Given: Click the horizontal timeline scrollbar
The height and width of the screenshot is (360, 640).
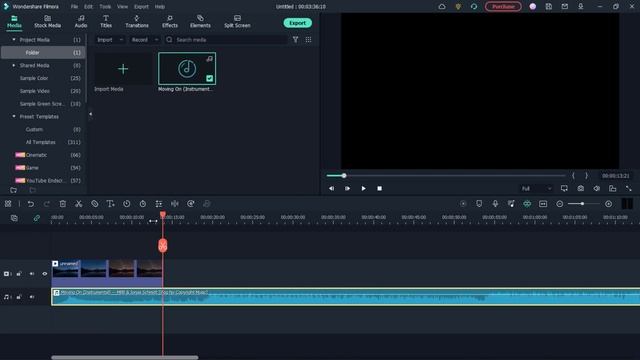Looking at the screenshot, I should (x=124, y=358).
